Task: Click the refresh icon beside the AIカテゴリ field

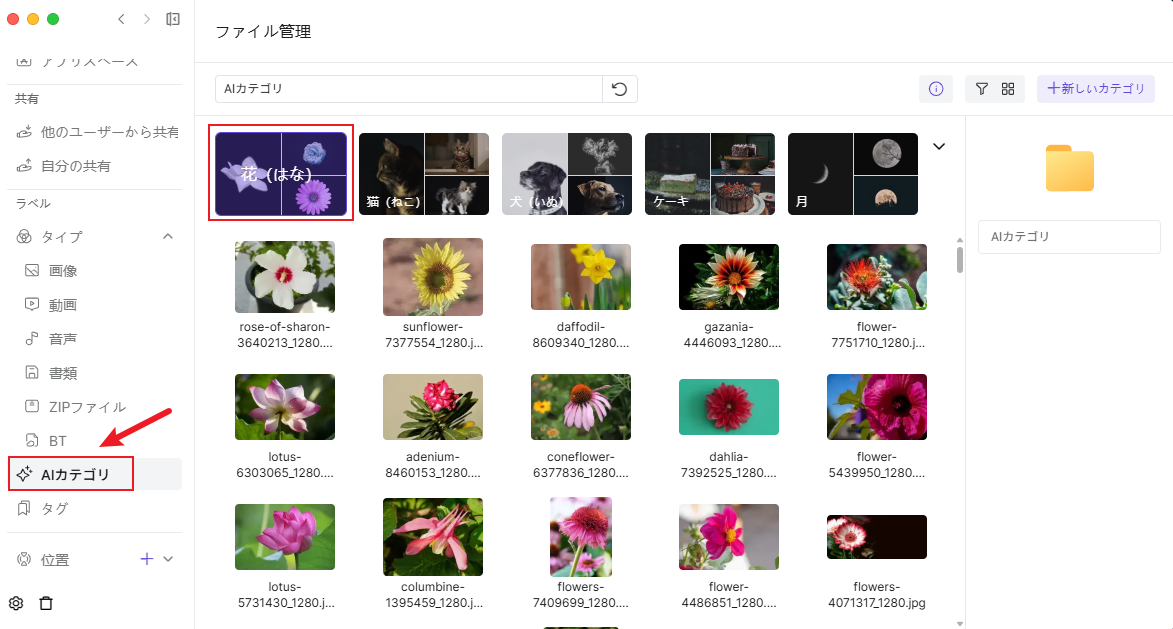Action: click(x=619, y=89)
